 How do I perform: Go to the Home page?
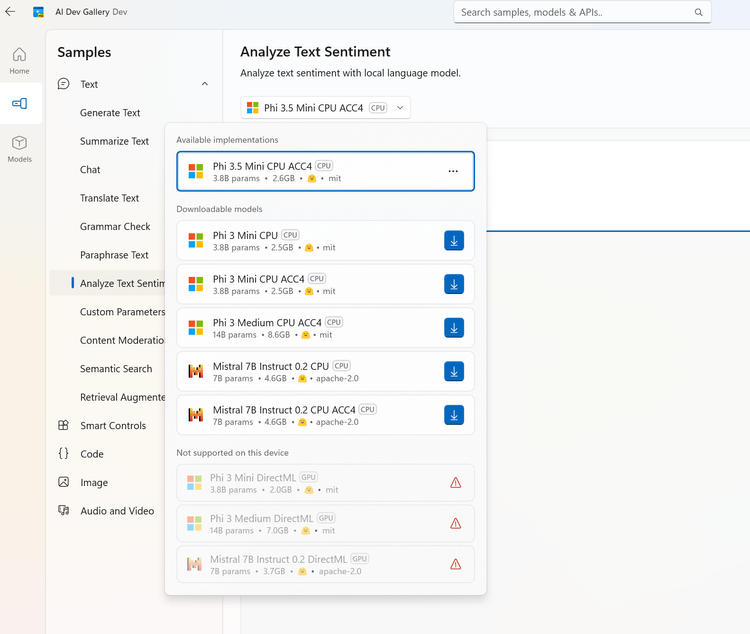[20, 60]
